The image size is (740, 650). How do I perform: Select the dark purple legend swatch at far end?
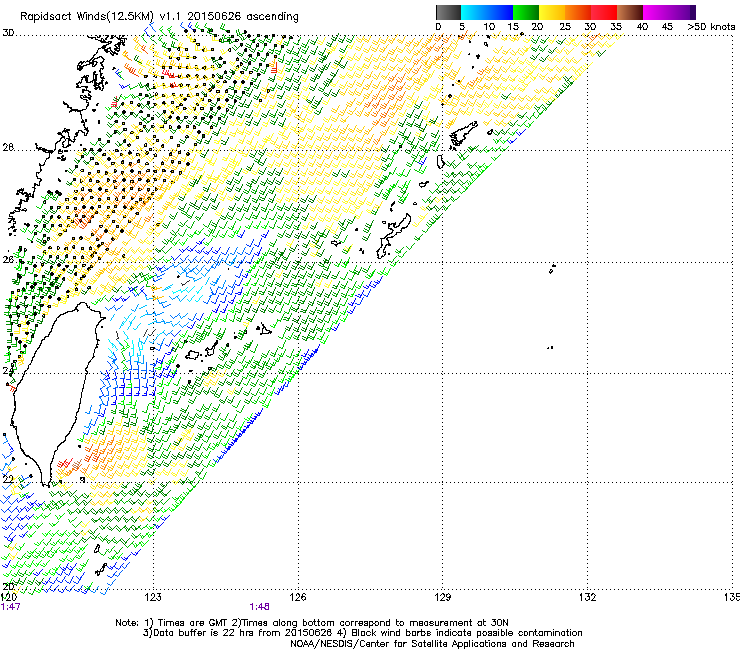(x=693, y=12)
